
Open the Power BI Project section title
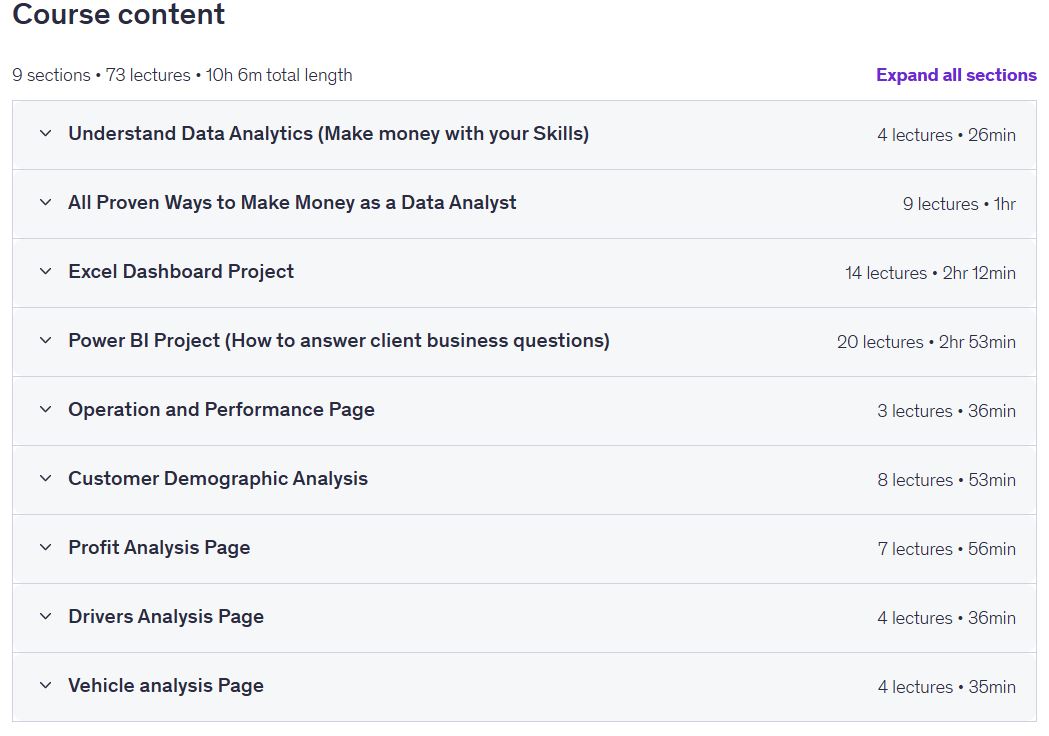click(x=339, y=341)
